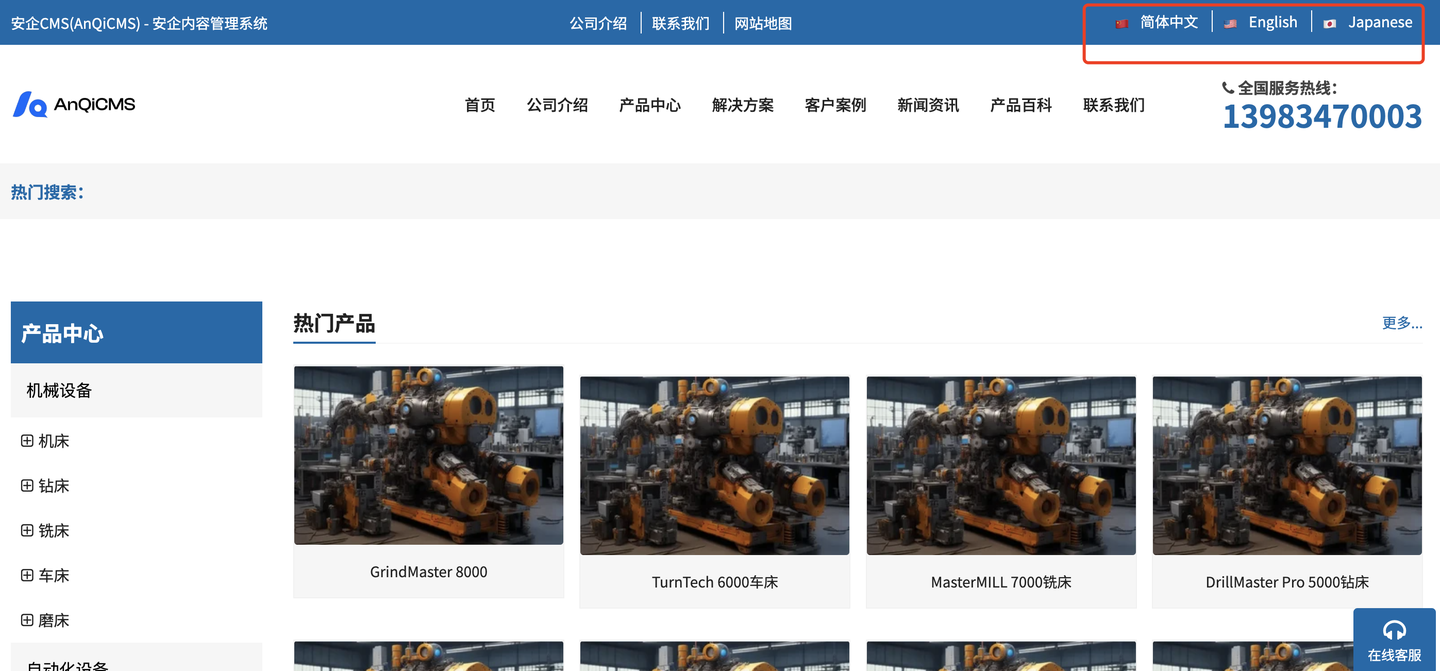Click the 安企CMS site title text
This screenshot has height=671, width=1440.
click(140, 23)
